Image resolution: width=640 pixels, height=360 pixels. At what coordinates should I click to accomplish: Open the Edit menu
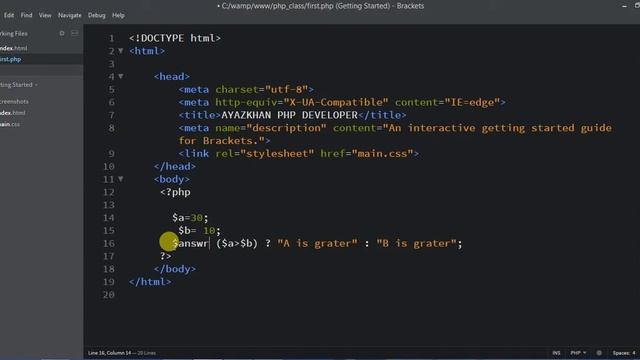coord(9,15)
